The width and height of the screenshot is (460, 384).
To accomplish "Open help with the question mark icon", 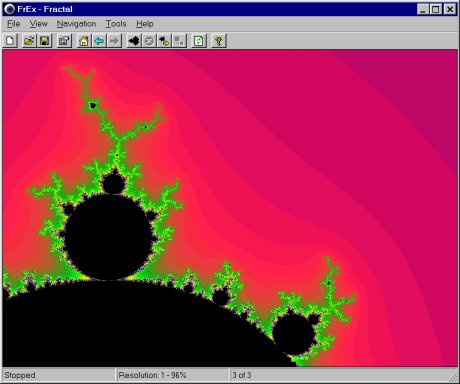I will click(219, 41).
